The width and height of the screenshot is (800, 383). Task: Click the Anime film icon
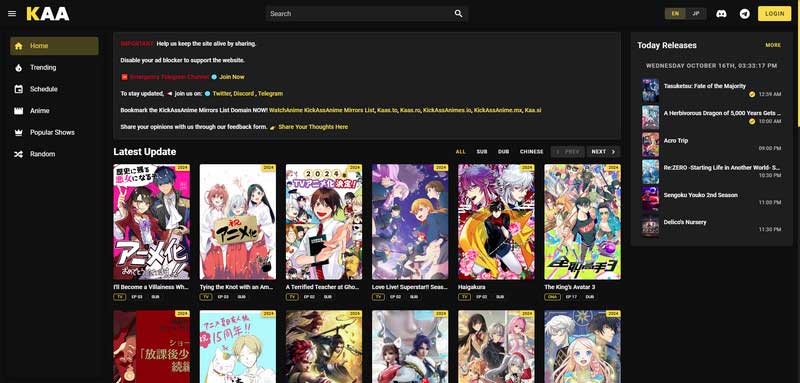pyautogui.click(x=19, y=111)
